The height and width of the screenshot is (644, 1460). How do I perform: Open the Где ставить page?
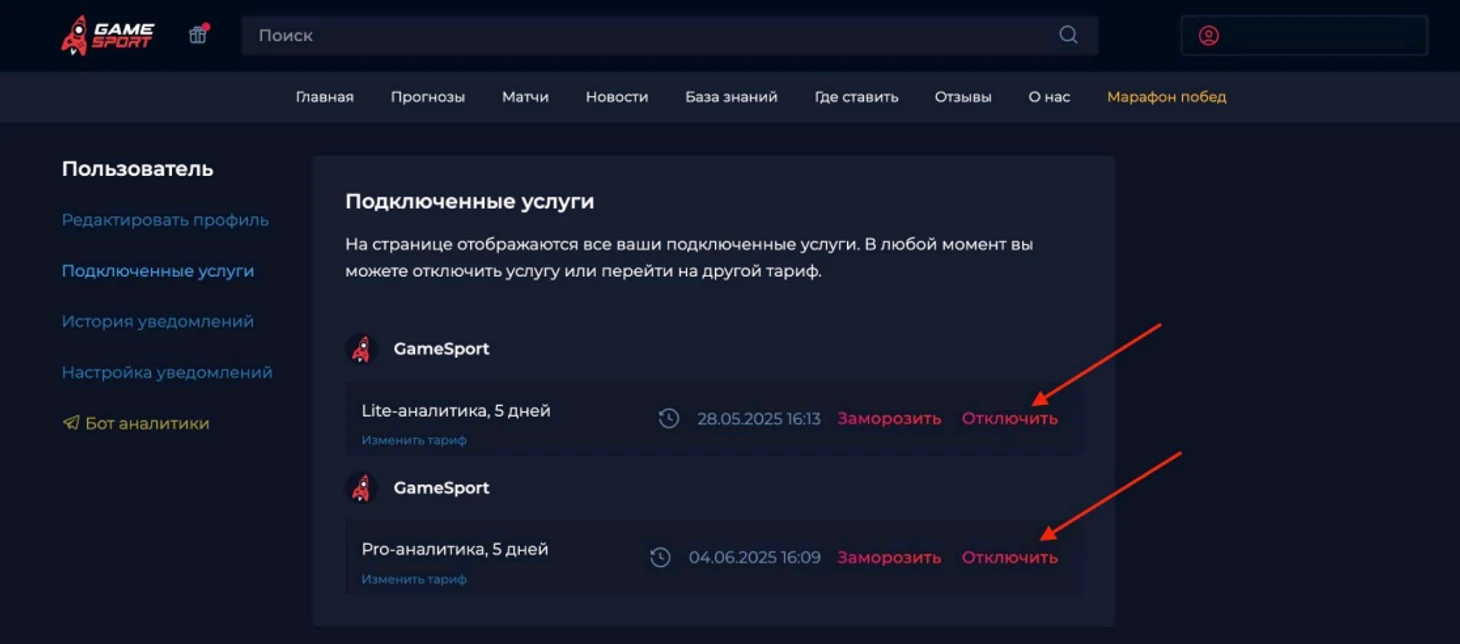(x=856, y=97)
